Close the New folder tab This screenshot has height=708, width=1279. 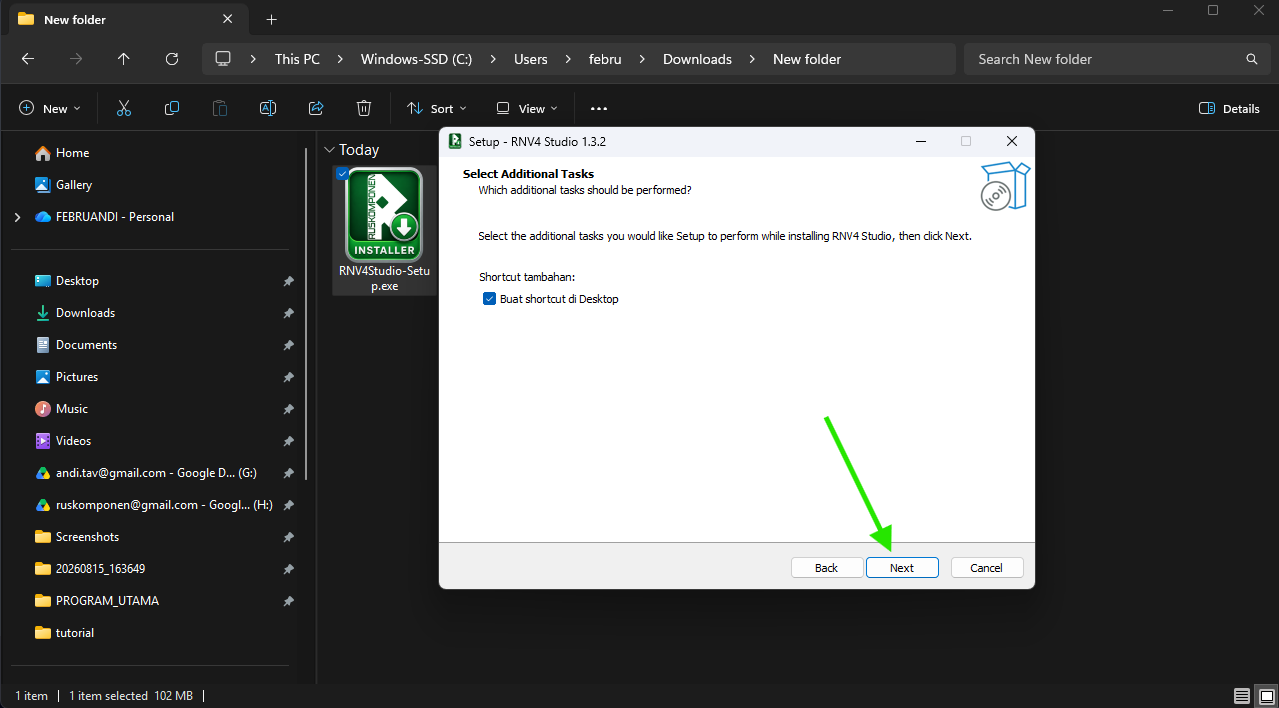click(228, 19)
